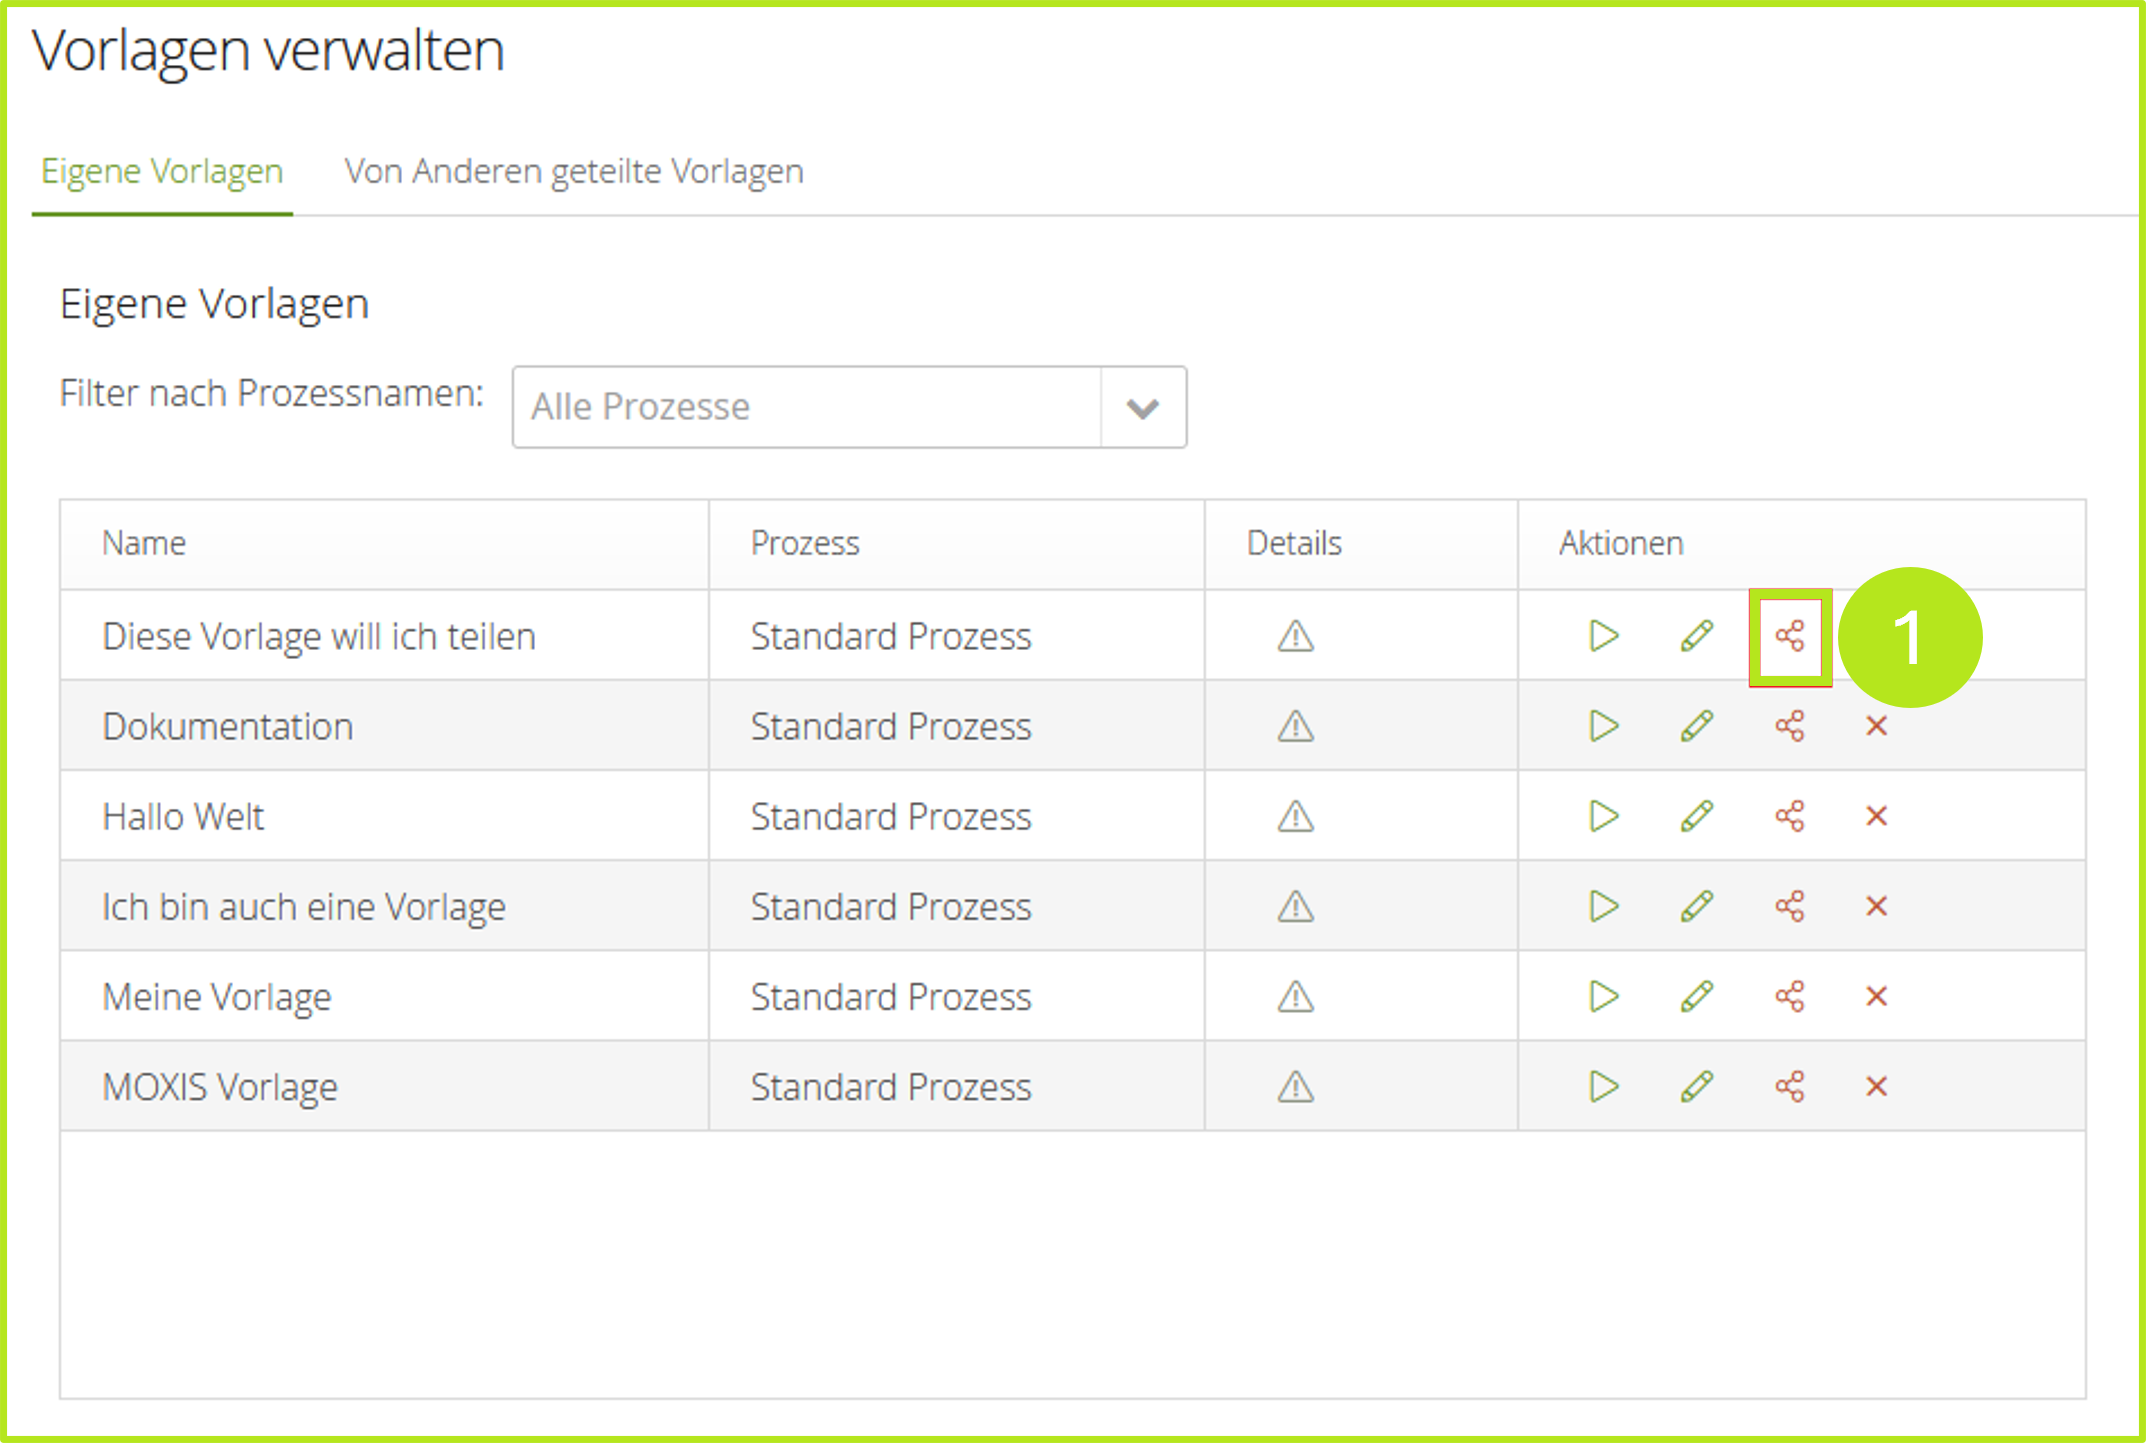Delete the 'Dokumentation' template
Image resolution: width=2146 pixels, height=1443 pixels.
click(1876, 726)
